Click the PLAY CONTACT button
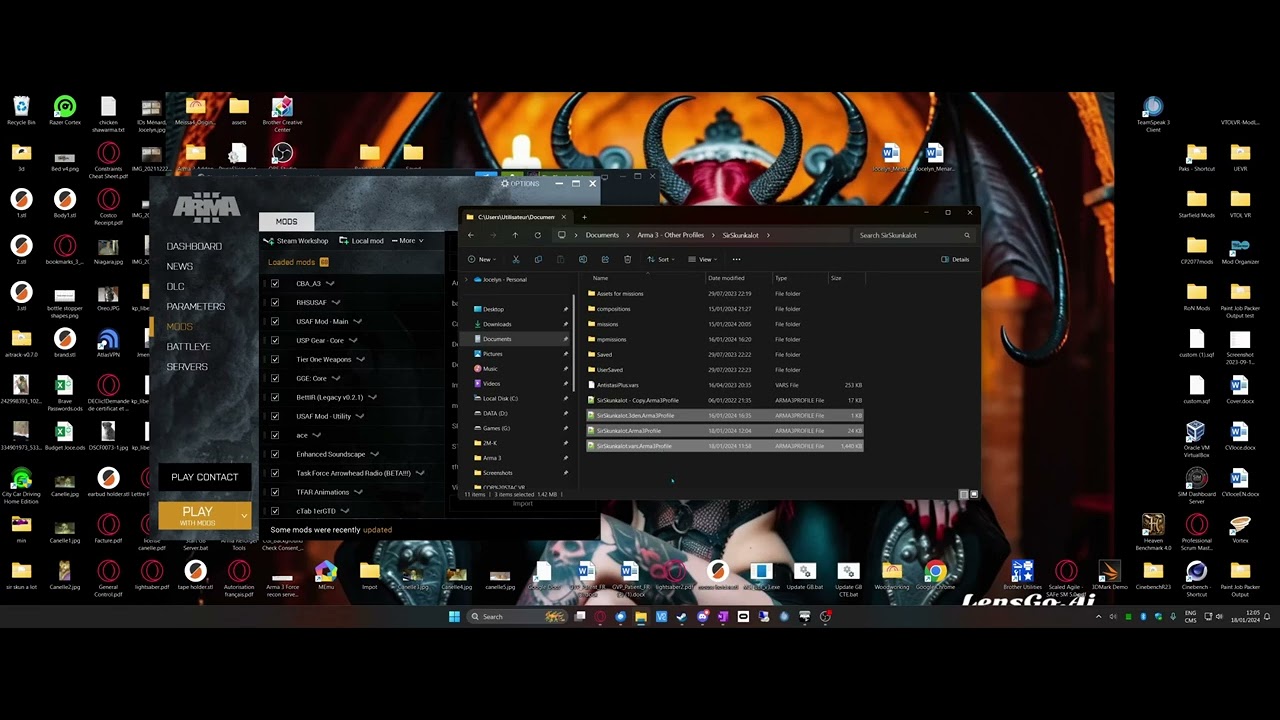 click(205, 477)
